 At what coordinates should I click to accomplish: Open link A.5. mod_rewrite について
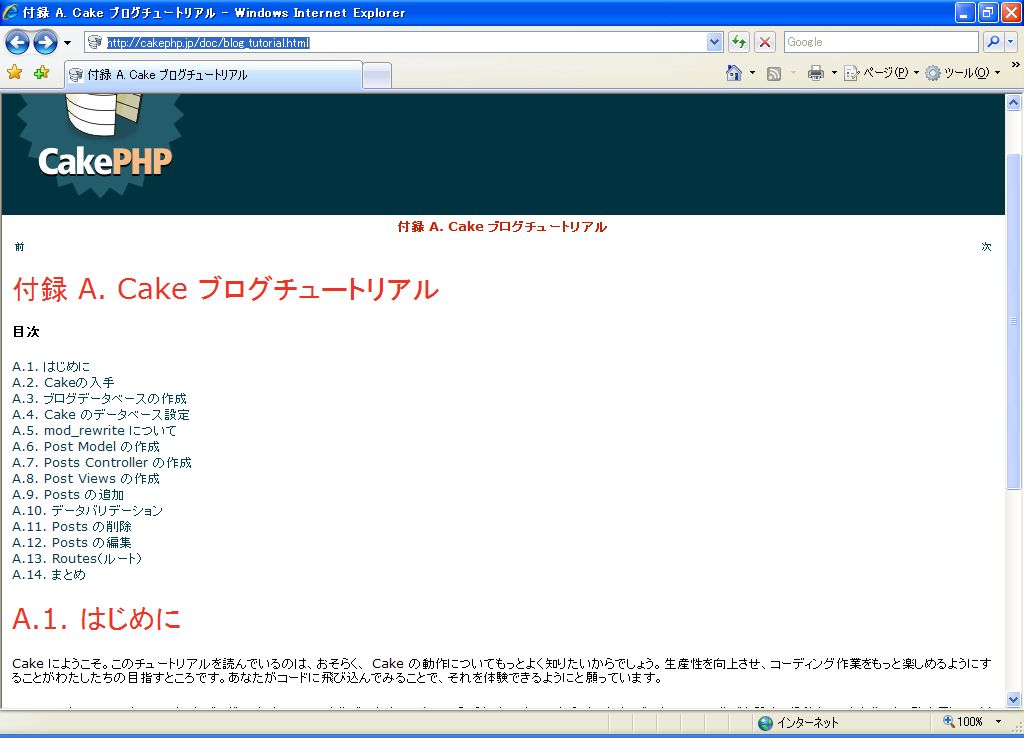(94, 430)
